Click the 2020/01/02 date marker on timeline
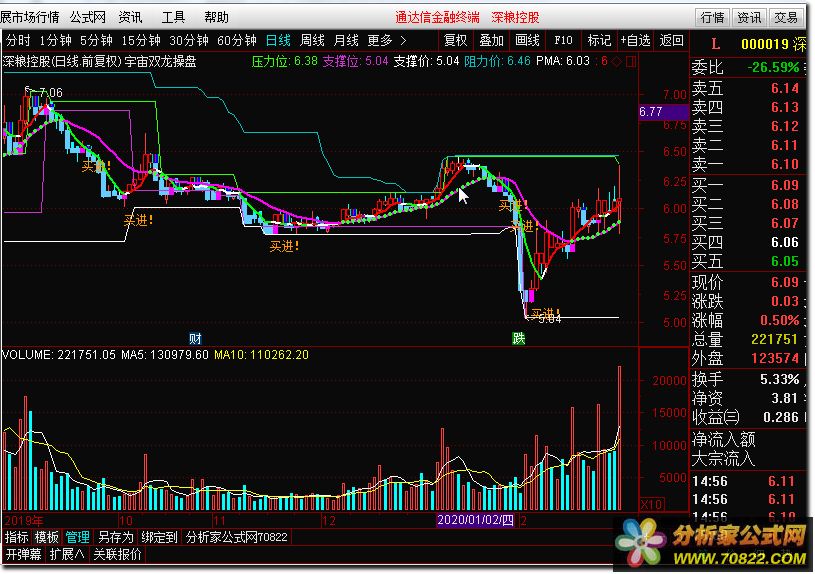 click(474, 521)
